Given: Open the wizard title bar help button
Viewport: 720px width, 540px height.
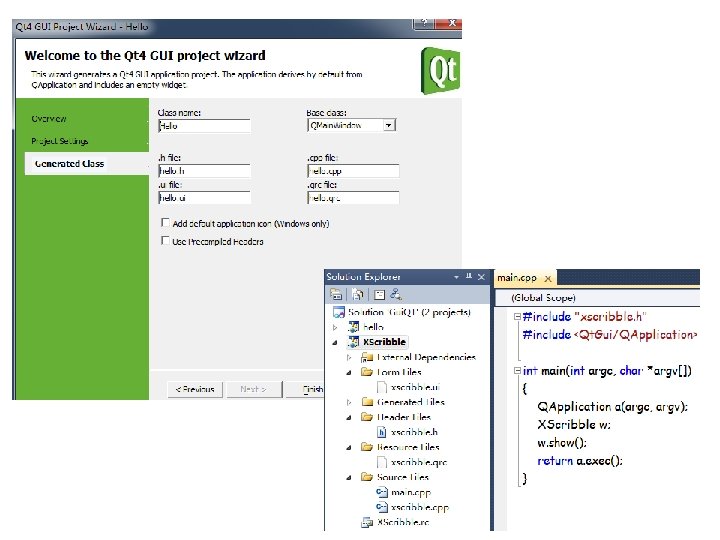Looking at the screenshot, I should tap(424, 24).
